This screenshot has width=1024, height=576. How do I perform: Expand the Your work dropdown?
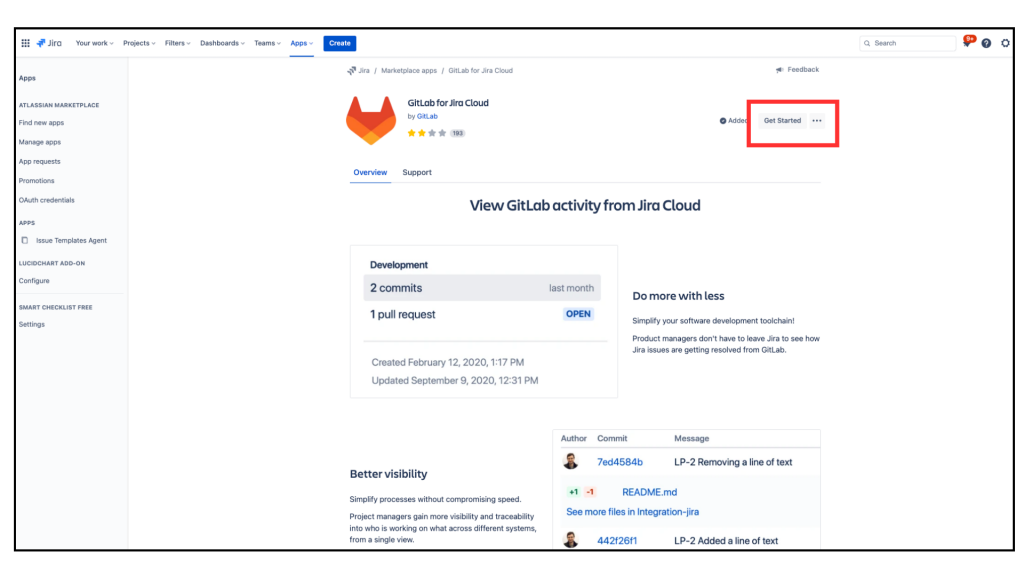pyautogui.click(x=95, y=43)
